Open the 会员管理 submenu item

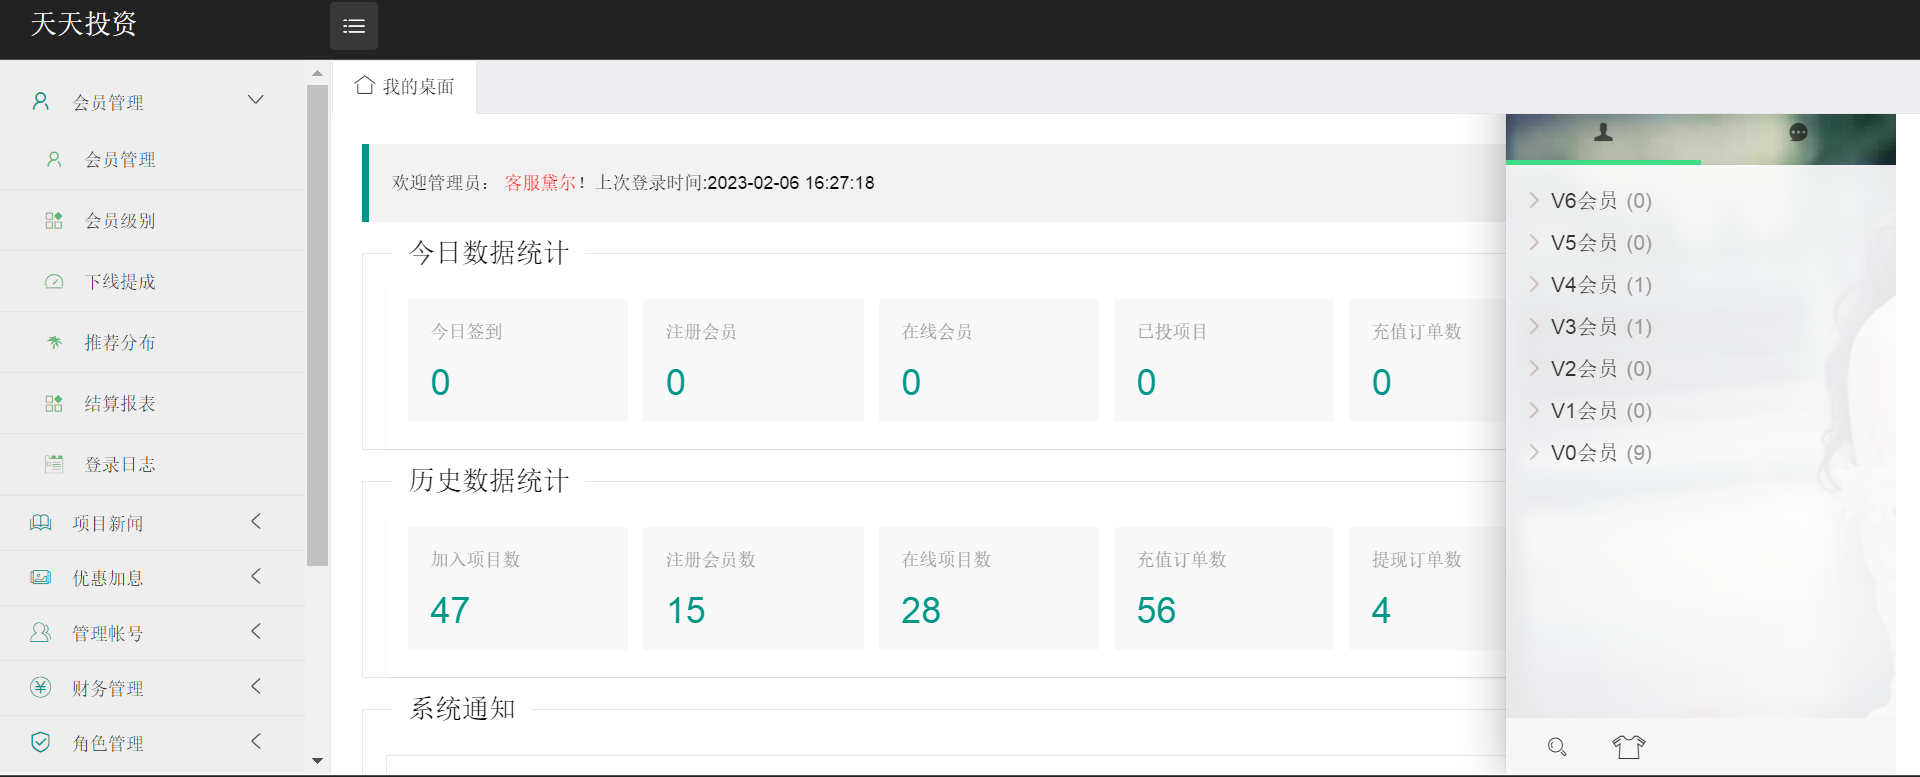click(x=153, y=160)
